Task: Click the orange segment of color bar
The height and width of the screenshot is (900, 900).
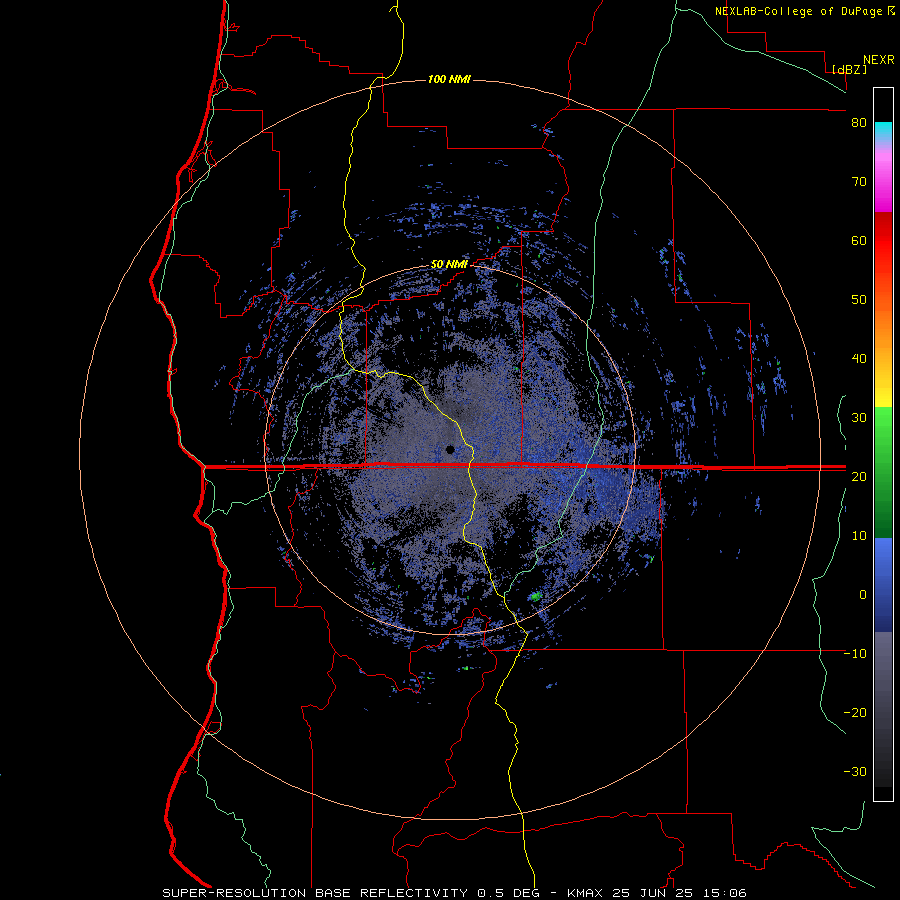Action: (x=883, y=330)
